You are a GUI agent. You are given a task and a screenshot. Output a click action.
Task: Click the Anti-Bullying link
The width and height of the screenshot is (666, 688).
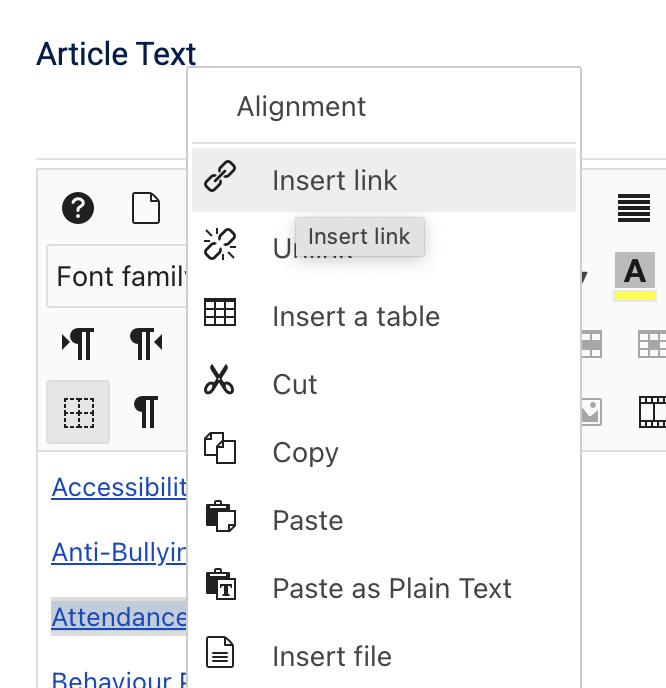point(119,552)
